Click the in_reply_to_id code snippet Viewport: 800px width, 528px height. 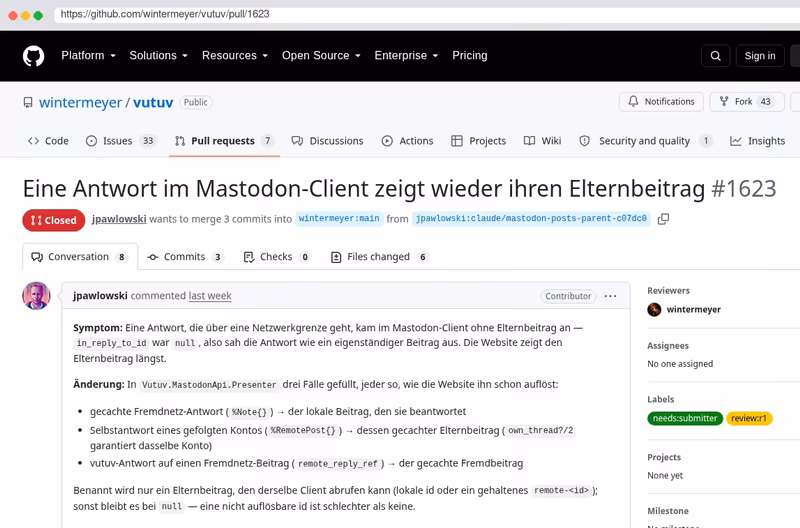pyautogui.click(x=111, y=343)
